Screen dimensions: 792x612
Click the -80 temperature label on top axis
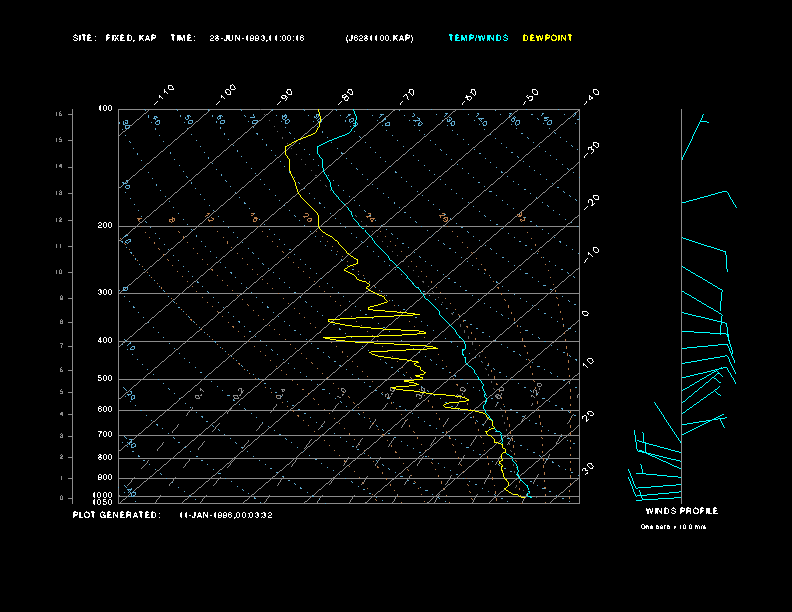point(347,95)
